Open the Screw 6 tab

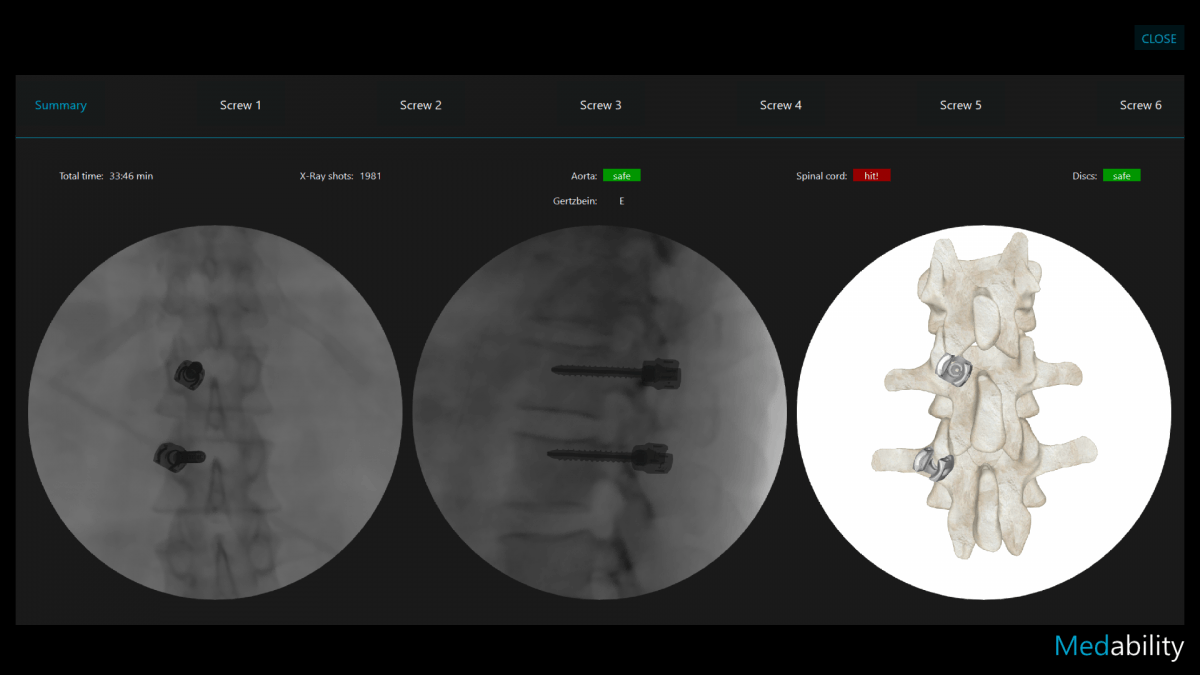tap(1140, 105)
